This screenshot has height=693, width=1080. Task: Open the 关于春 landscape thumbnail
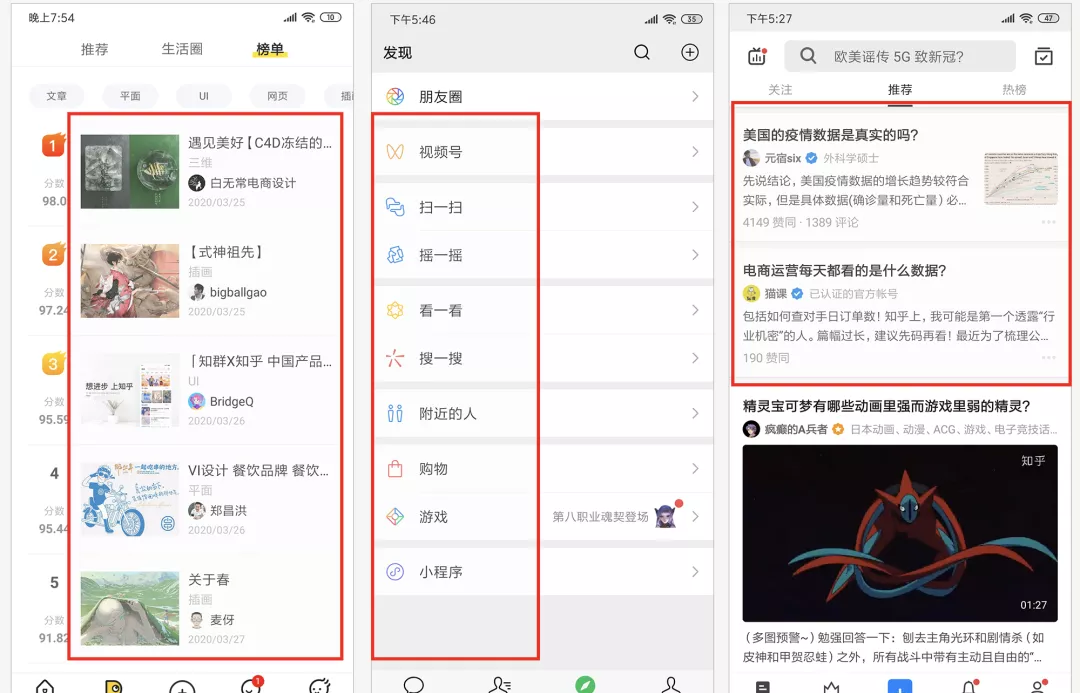click(129, 608)
